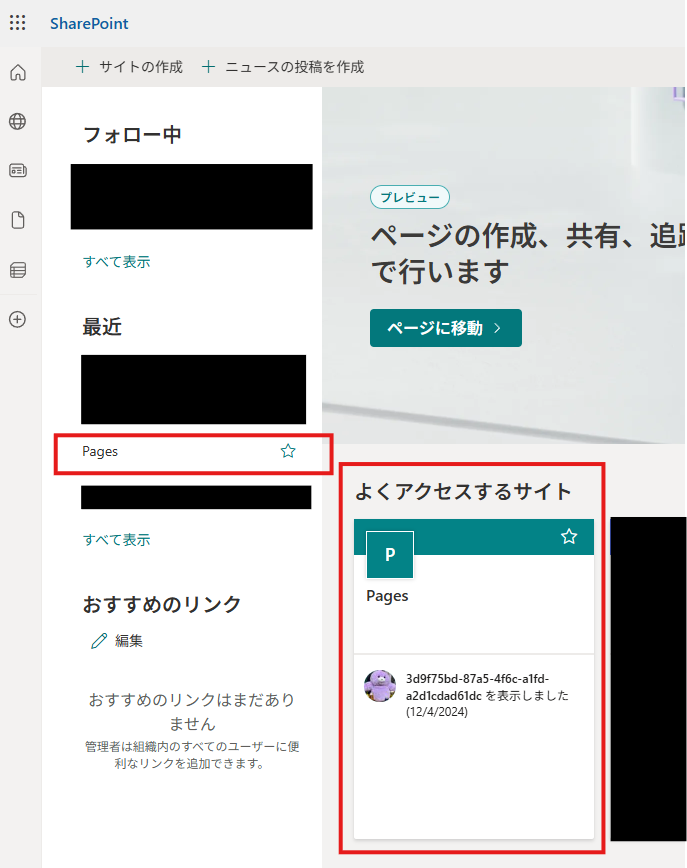The height and width of the screenshot is (868, 687).
Task: Open My news icon in rail
Action: 18,170
